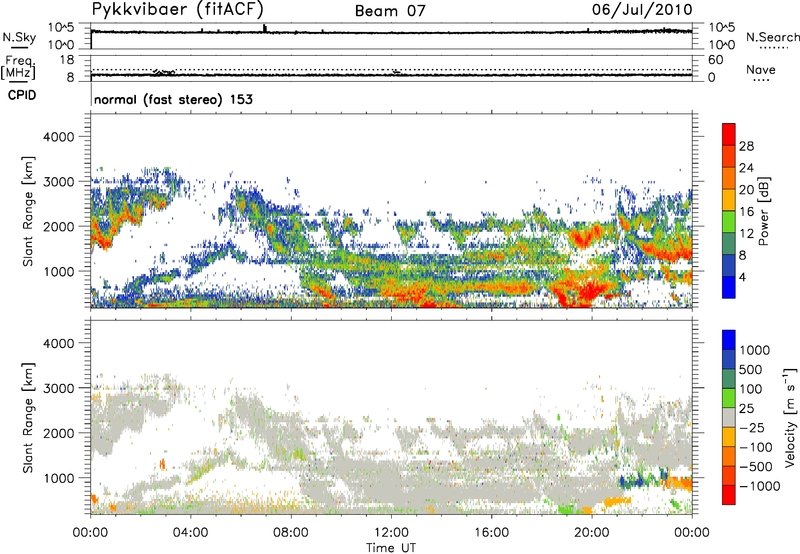Click the '18' frequency axis tick
The width and height of the screenshot is (800, 554).
[67, 60]
